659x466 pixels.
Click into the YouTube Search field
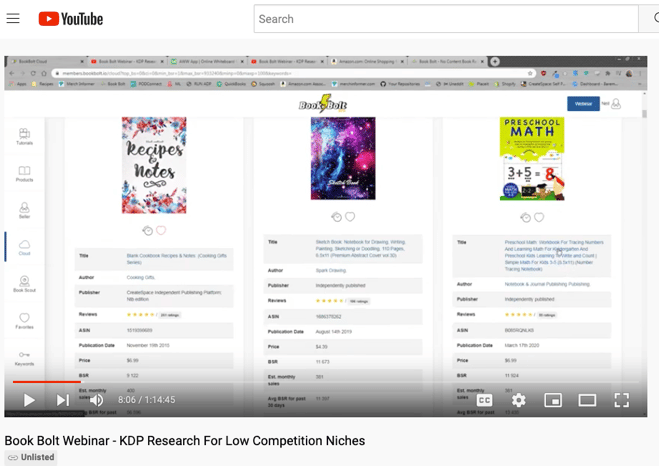(446, 19)
